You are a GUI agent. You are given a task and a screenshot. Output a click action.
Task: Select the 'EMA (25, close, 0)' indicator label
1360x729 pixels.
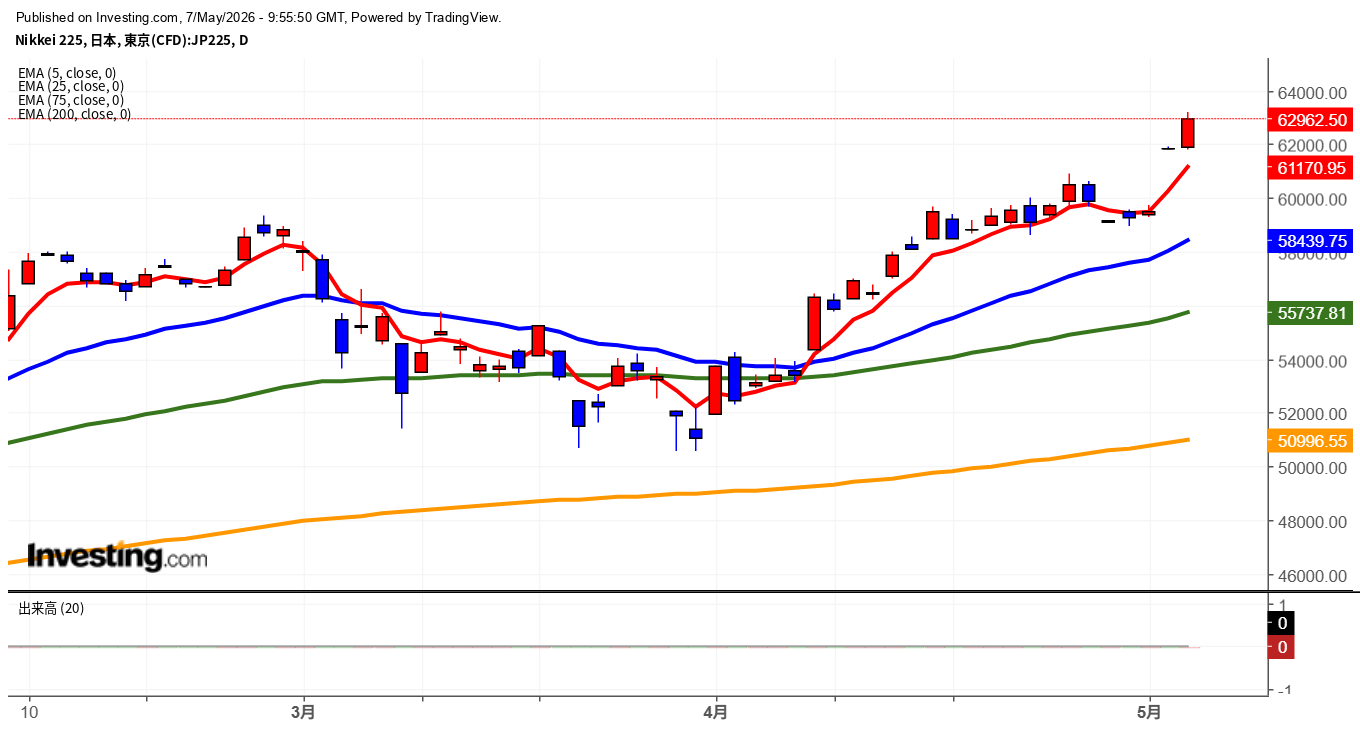(71, 86)
